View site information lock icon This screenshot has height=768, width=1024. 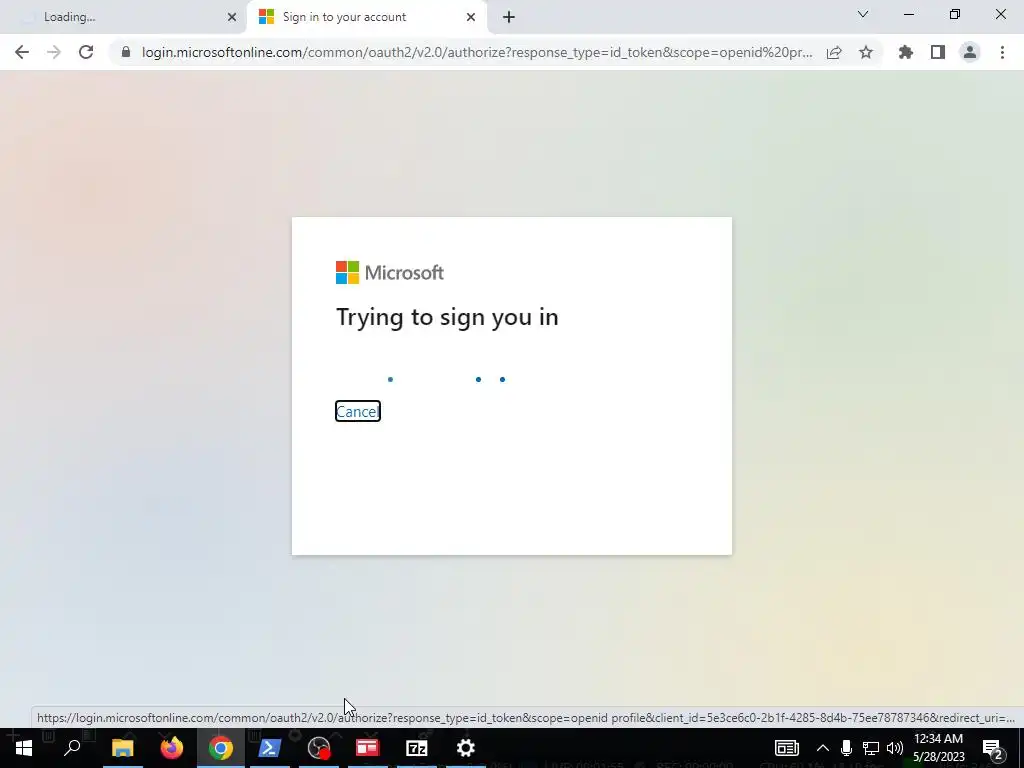(126, 52)
